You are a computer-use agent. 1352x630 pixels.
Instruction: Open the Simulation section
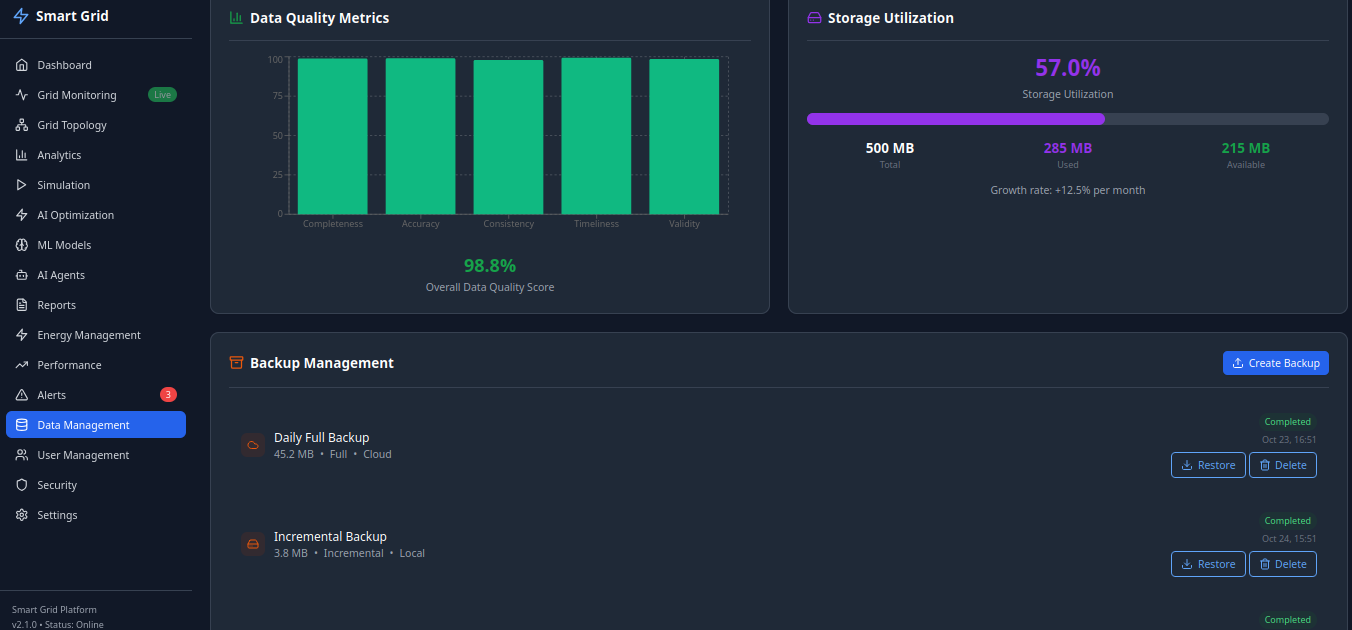96,185
